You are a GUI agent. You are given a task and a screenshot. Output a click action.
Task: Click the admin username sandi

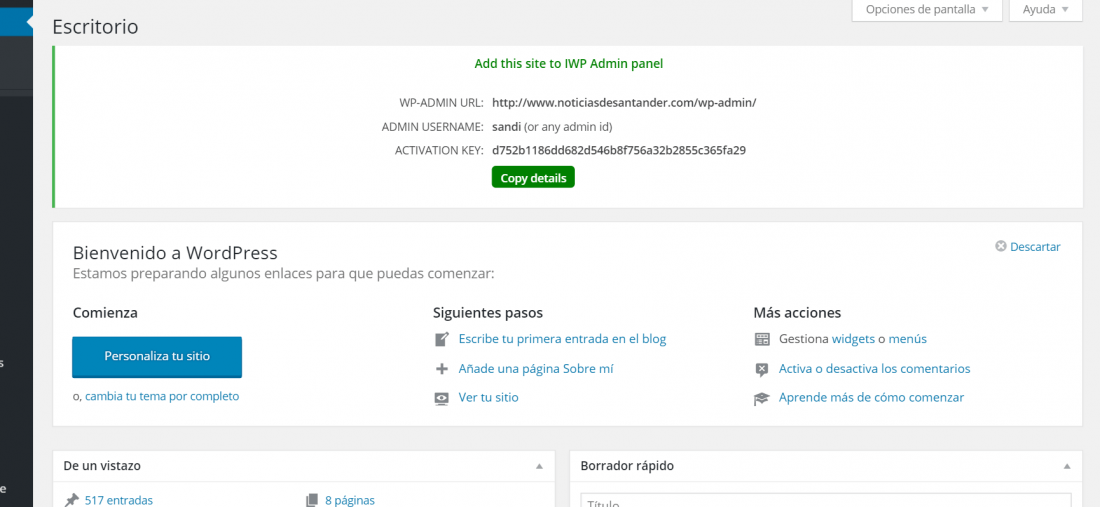coord(507,127)
